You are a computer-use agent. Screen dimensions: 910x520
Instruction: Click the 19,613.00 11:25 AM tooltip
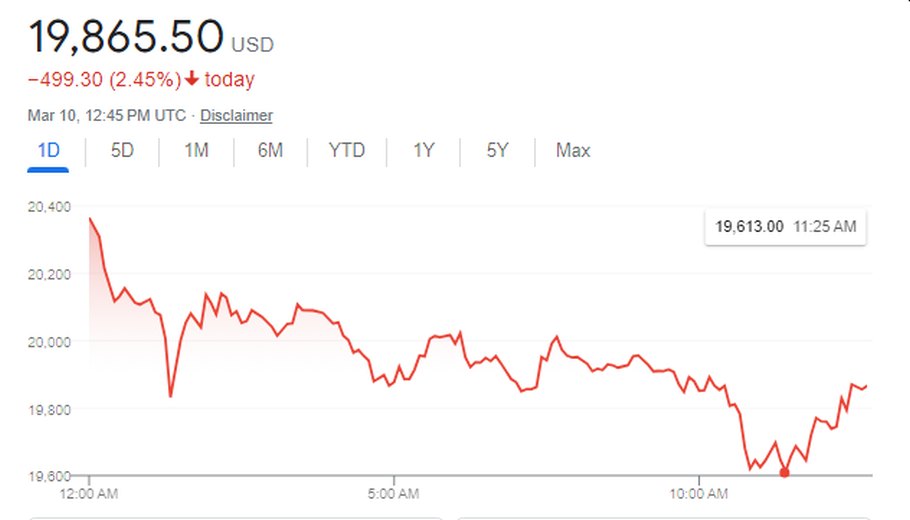point(786,227)
